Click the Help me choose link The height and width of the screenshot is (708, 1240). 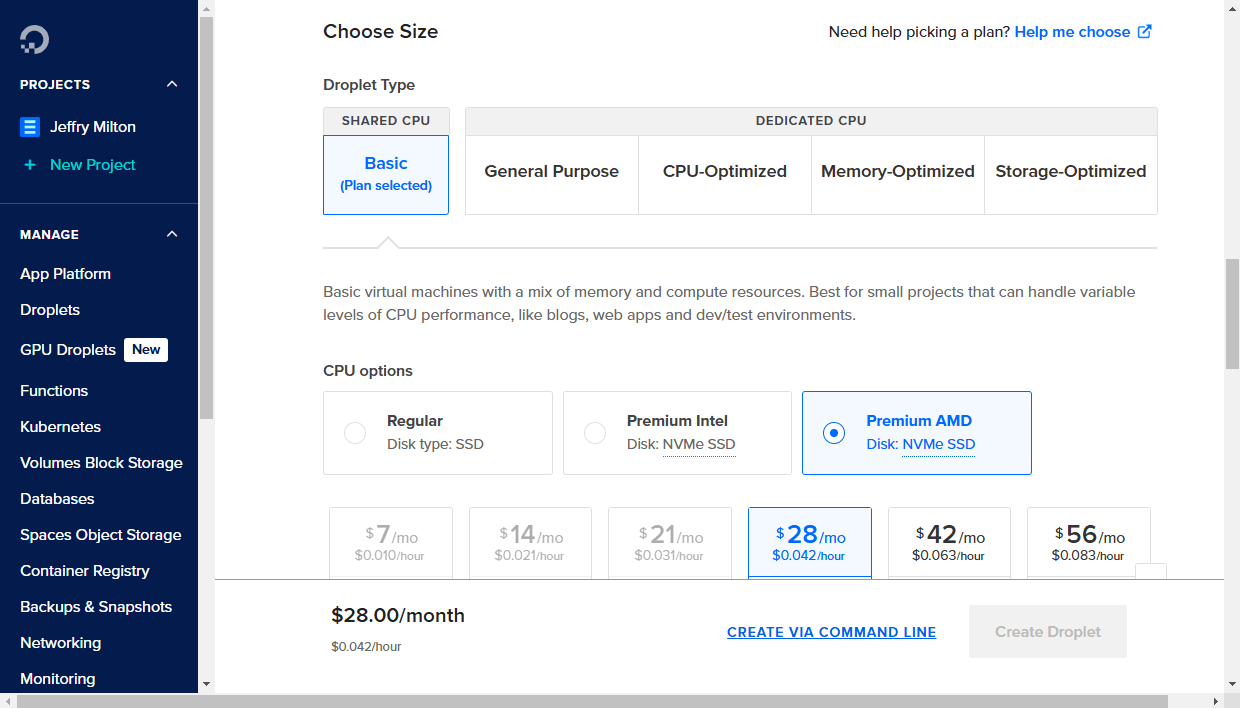[x=1073, y=31]
